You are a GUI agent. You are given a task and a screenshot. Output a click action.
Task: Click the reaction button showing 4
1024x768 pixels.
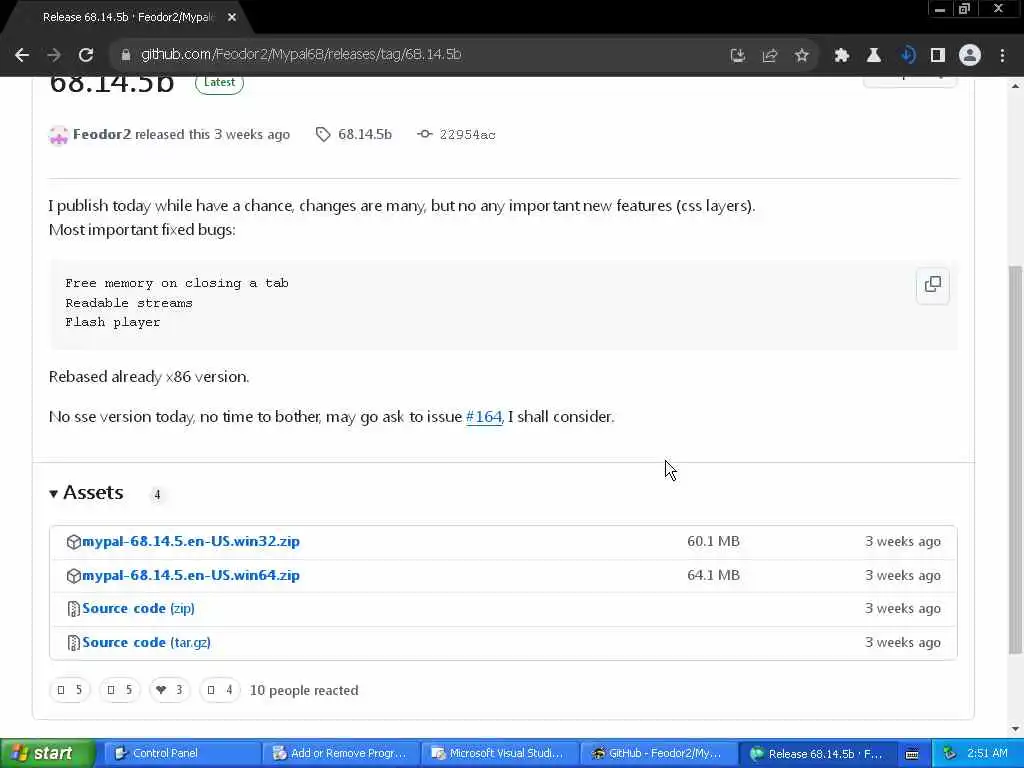pos(219,690)
